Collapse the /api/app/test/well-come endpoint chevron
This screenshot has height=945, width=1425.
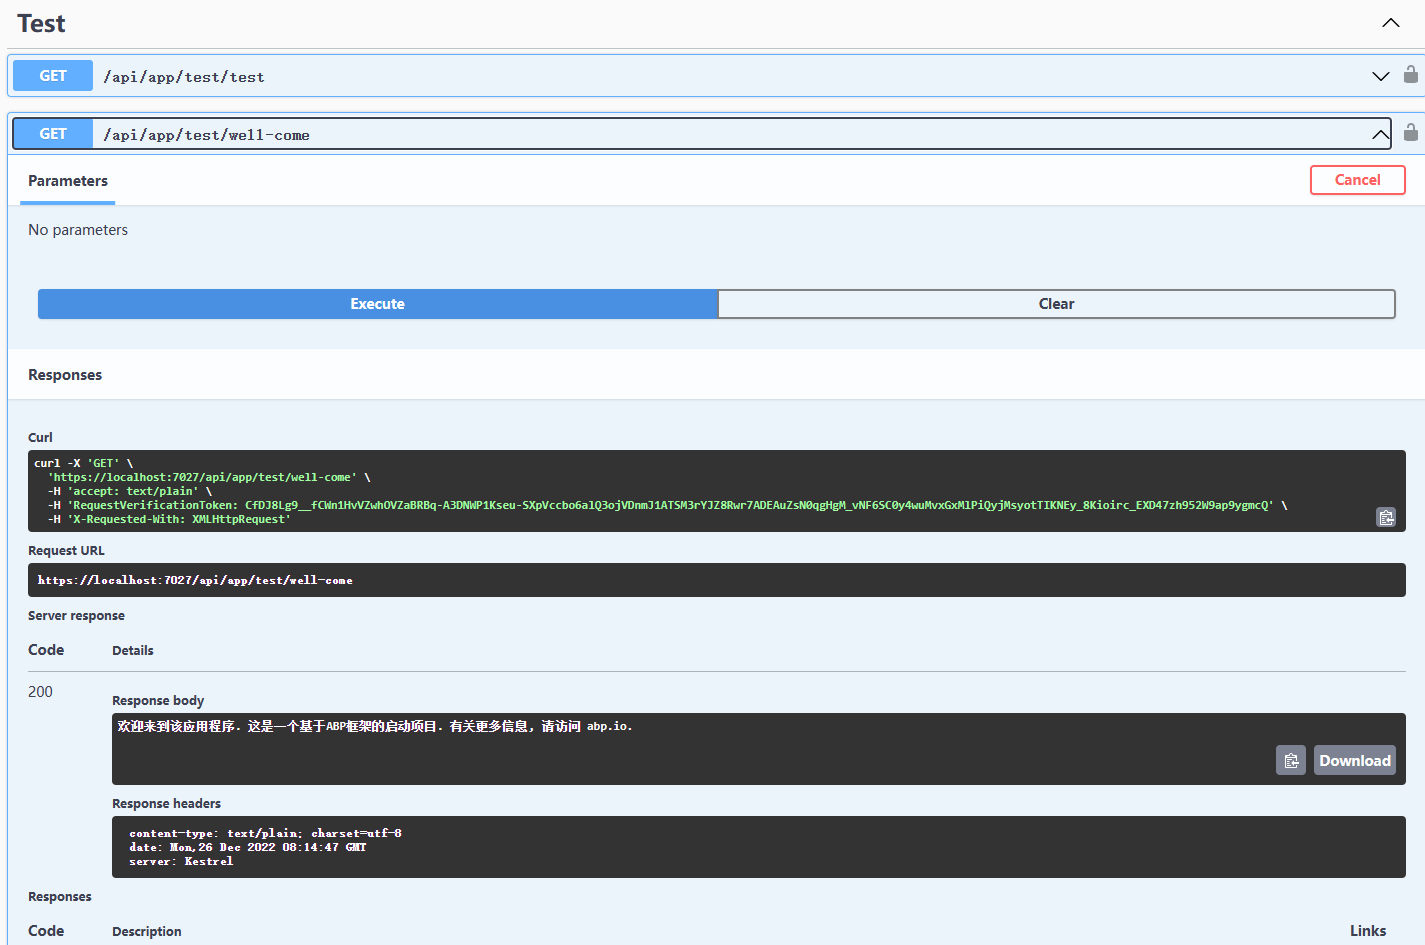pos(1380,134)
